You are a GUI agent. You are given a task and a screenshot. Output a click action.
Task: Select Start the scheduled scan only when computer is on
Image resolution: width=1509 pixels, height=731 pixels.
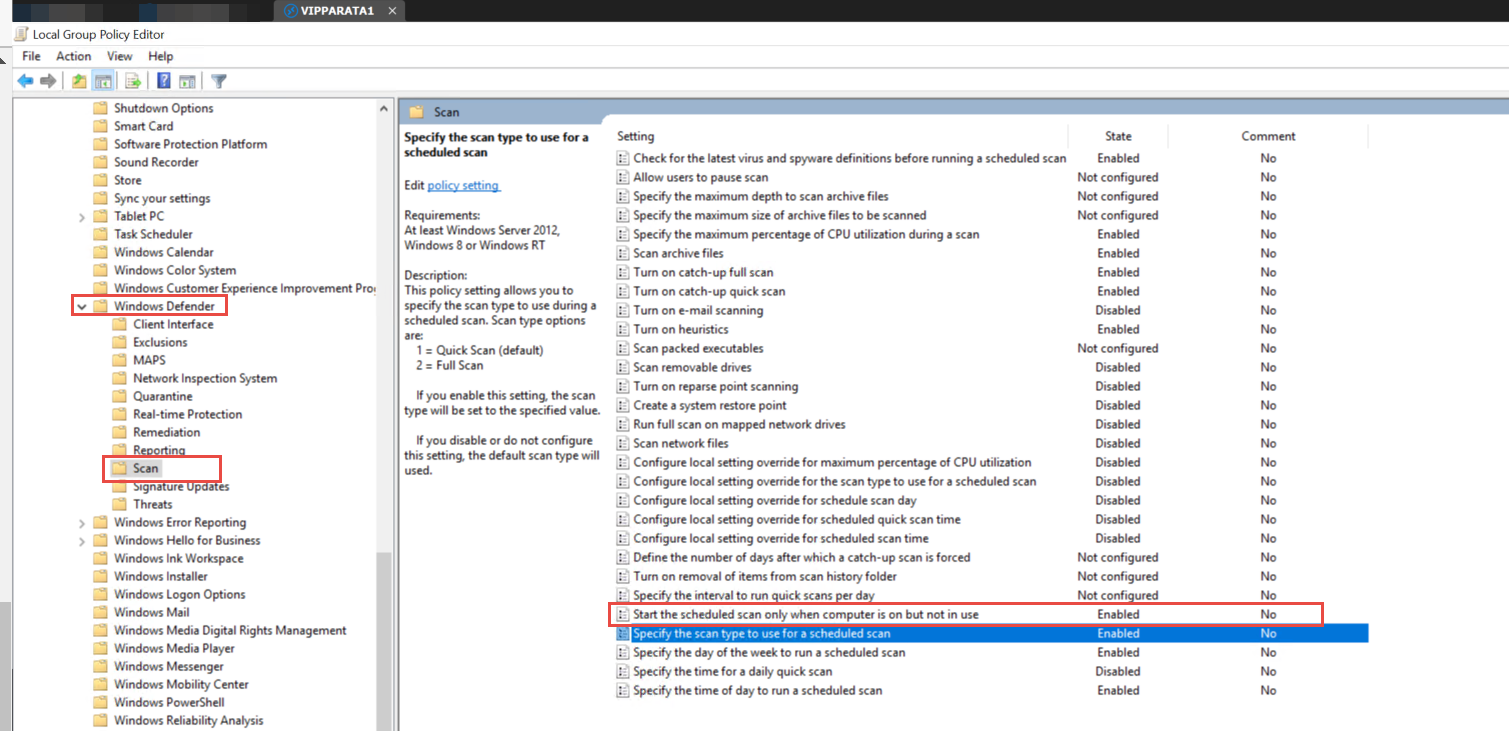[x=806, y=614]
